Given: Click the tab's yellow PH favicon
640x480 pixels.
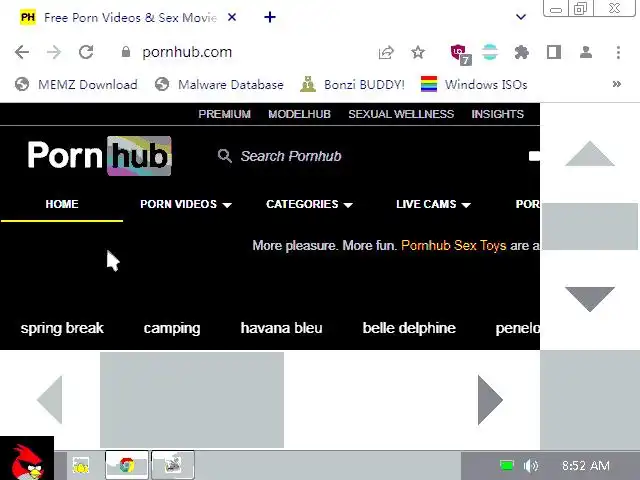Looking at the screenshot, I should pos(28,17).
